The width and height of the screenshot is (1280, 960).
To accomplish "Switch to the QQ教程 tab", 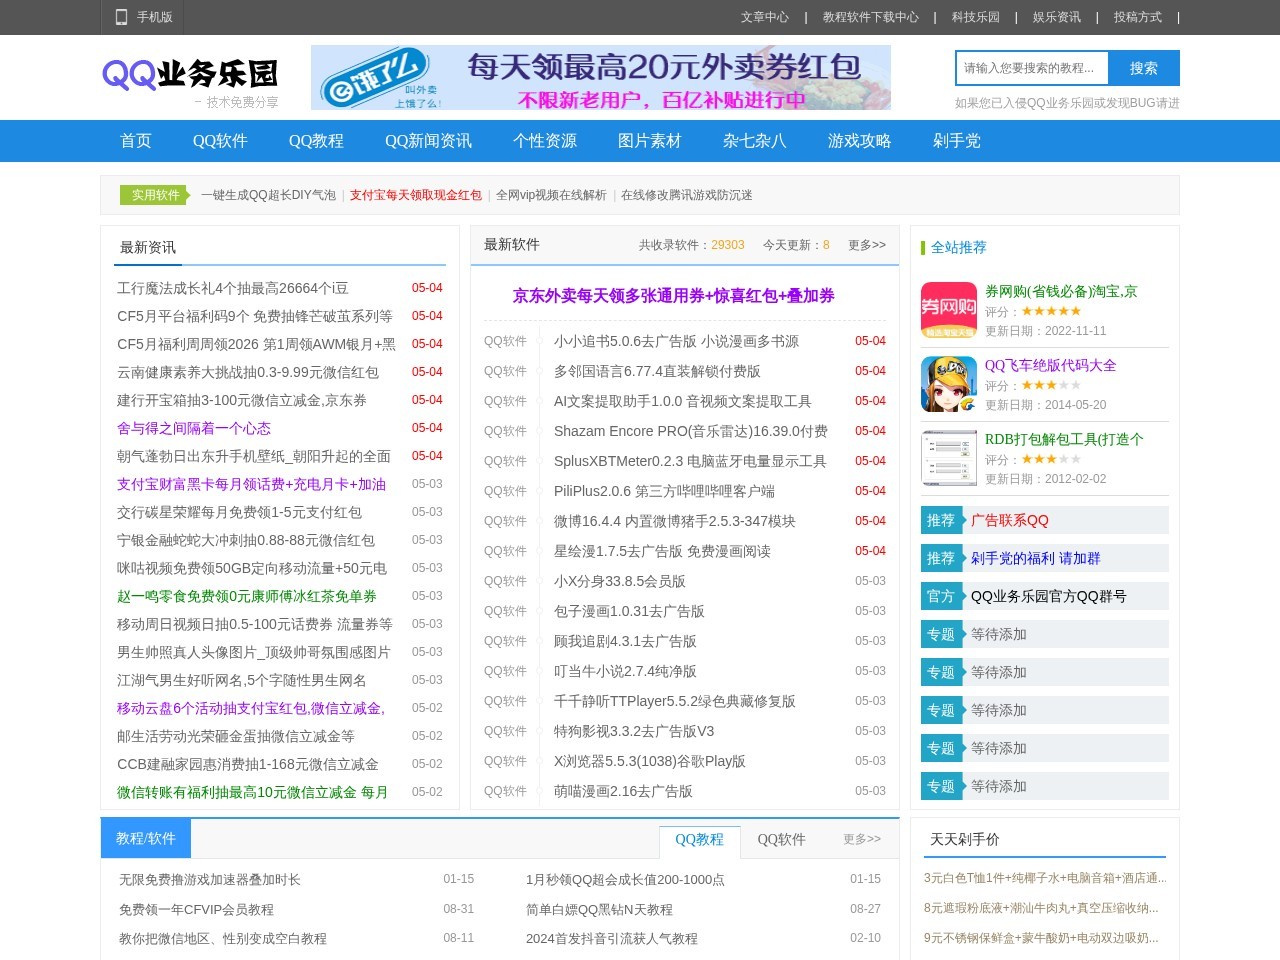I will 699,840.
